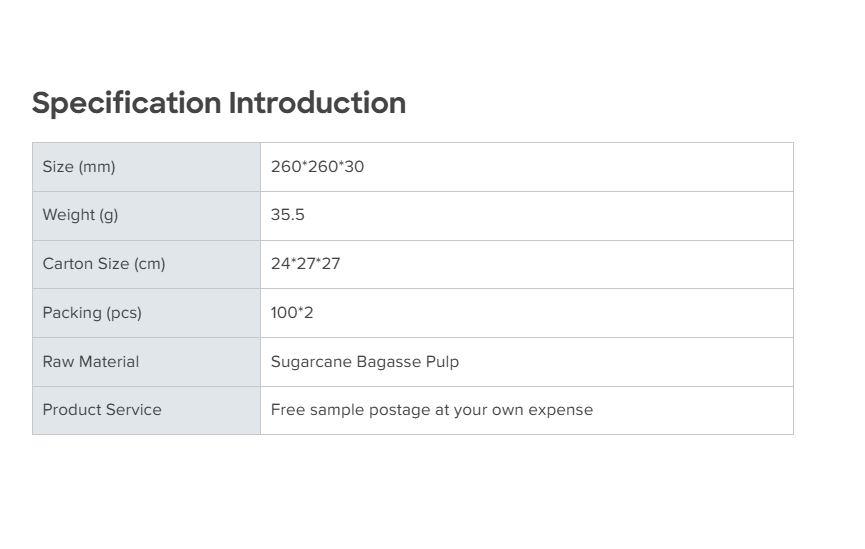The height and width of the screenshot is (549, 865).
Task: Click the Sugarcane Bagasse Pulp text
Action: (x=364, y=362)
